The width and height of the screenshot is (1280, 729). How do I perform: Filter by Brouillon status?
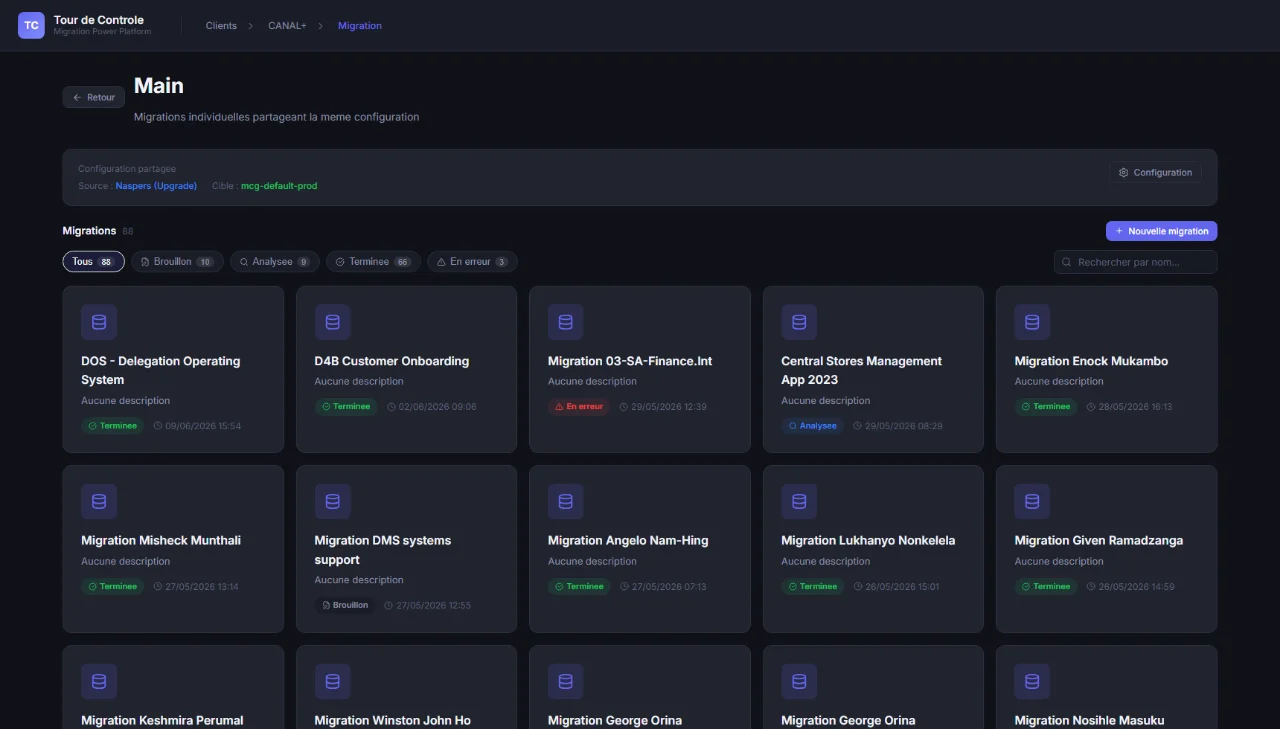(x=177, y=261)
